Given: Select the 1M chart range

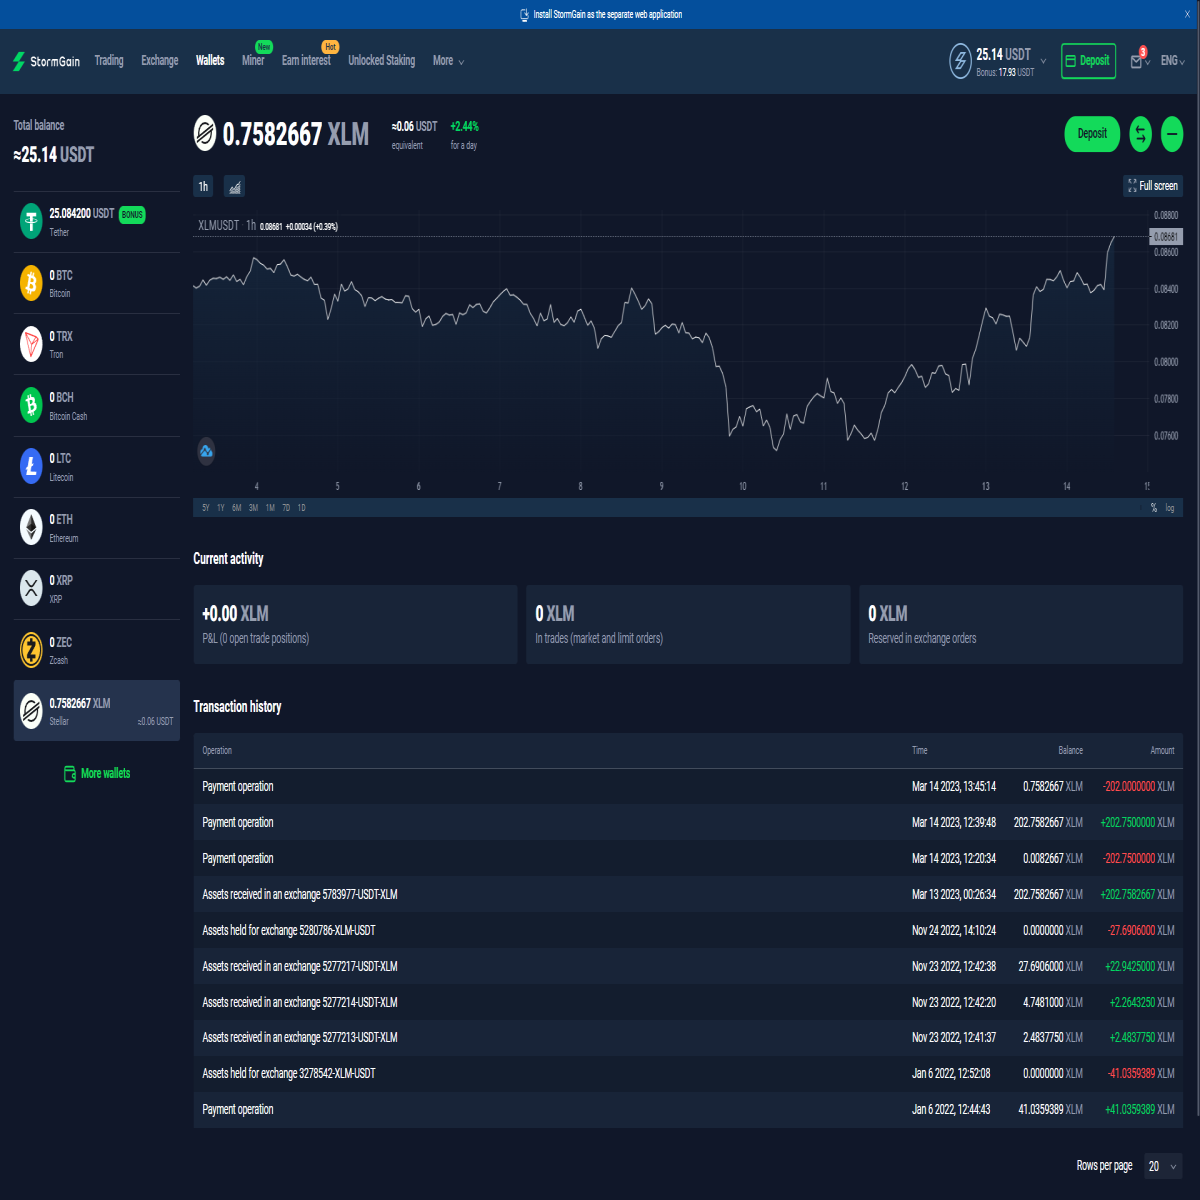Looking at the screenshot, I should 270,508.
